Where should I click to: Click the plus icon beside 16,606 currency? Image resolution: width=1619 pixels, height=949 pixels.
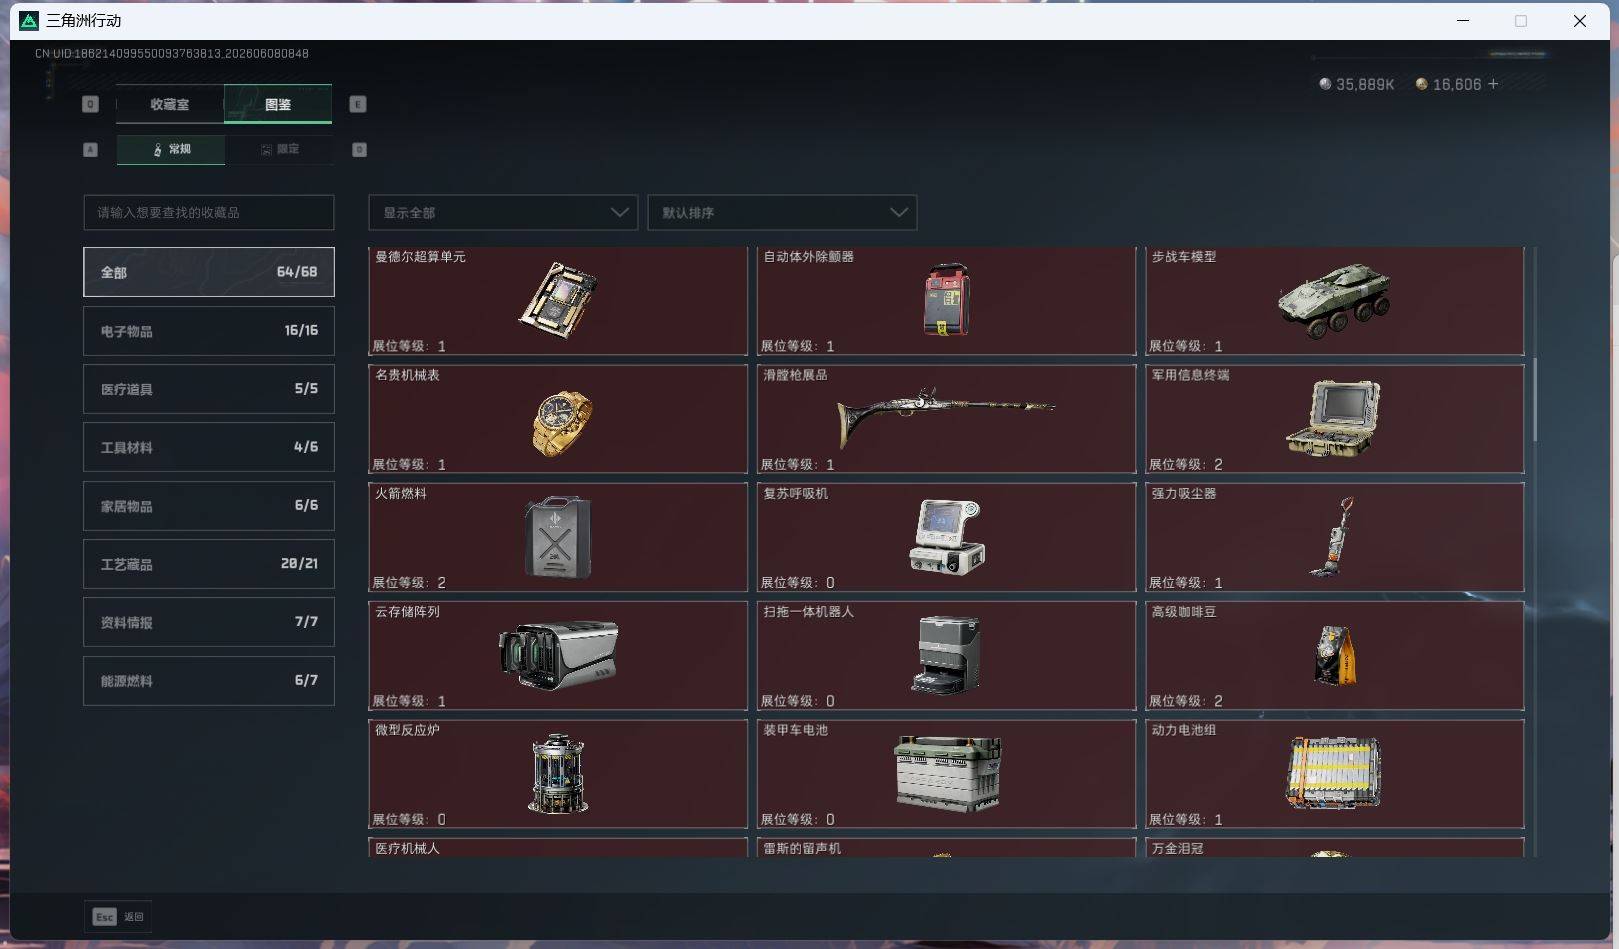click(x=1493, y=84)
